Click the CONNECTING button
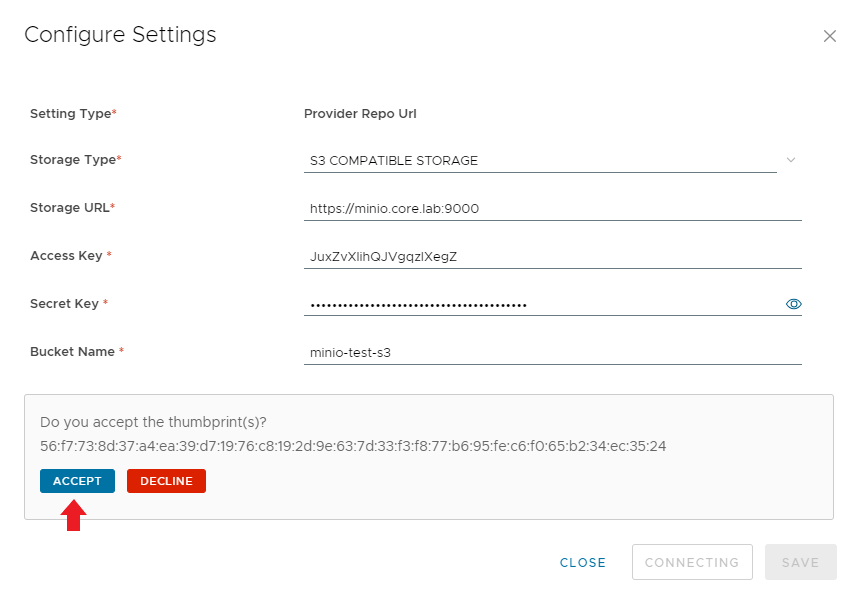 click(692, 562)
